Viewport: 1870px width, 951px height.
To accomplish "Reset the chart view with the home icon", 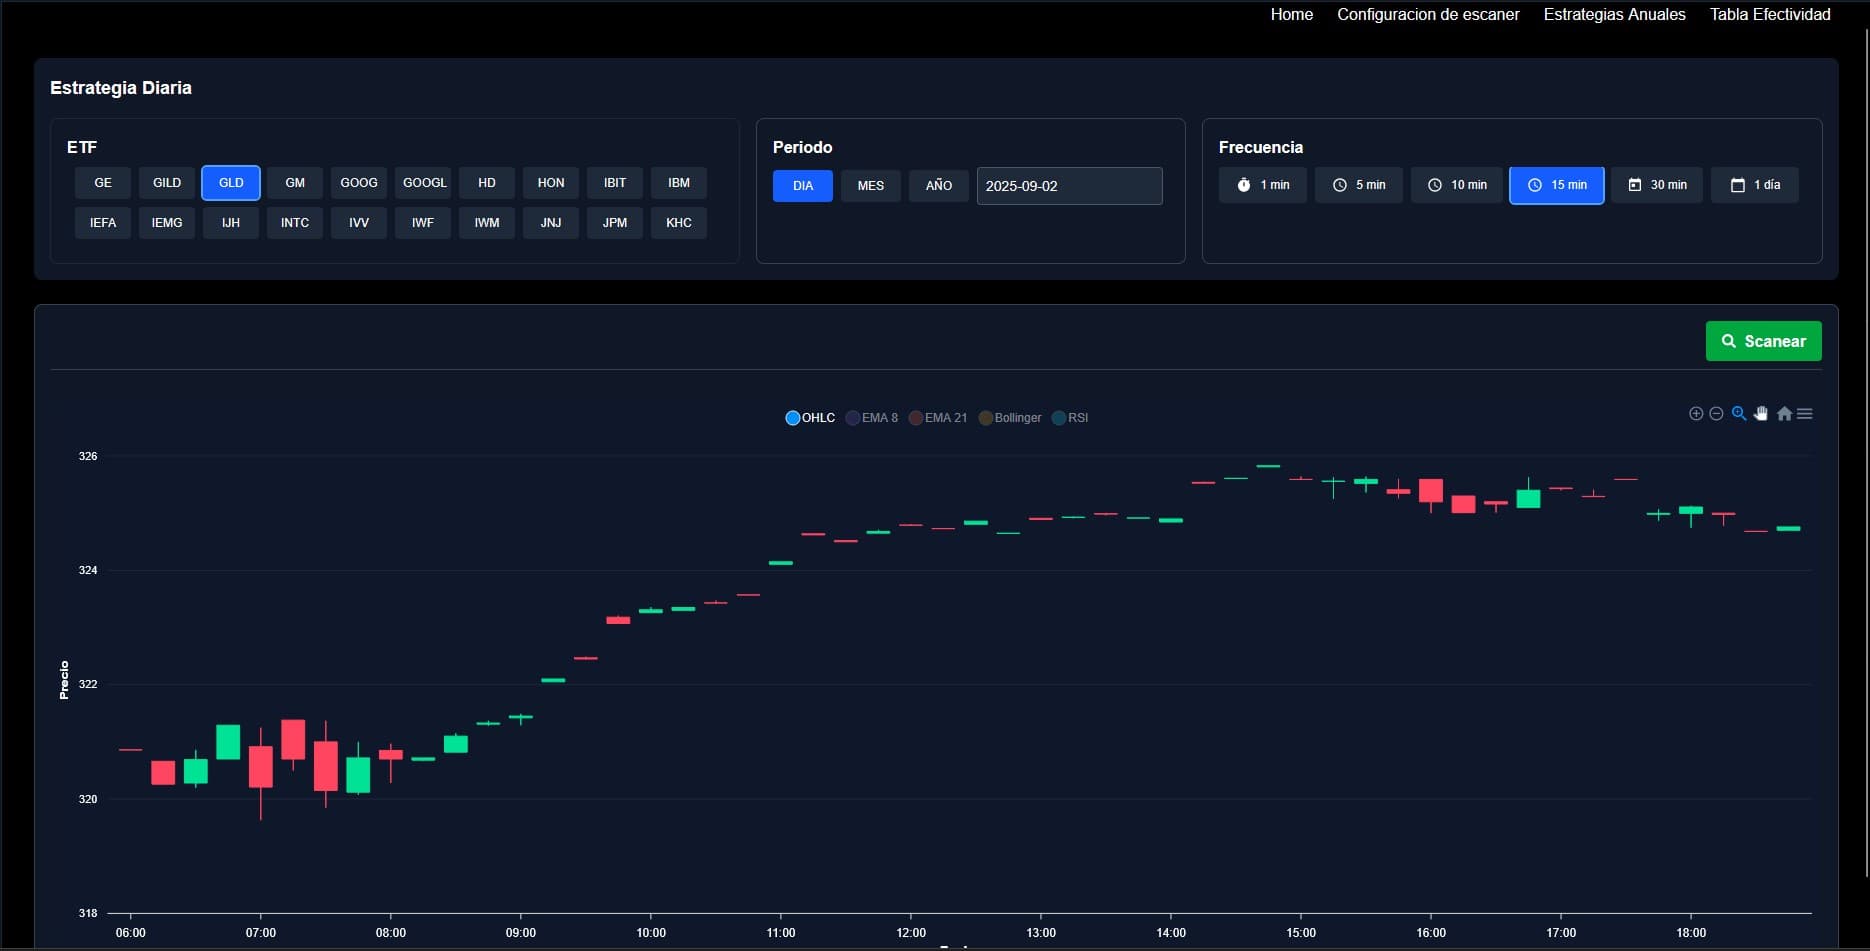I will click(1784, 413).
